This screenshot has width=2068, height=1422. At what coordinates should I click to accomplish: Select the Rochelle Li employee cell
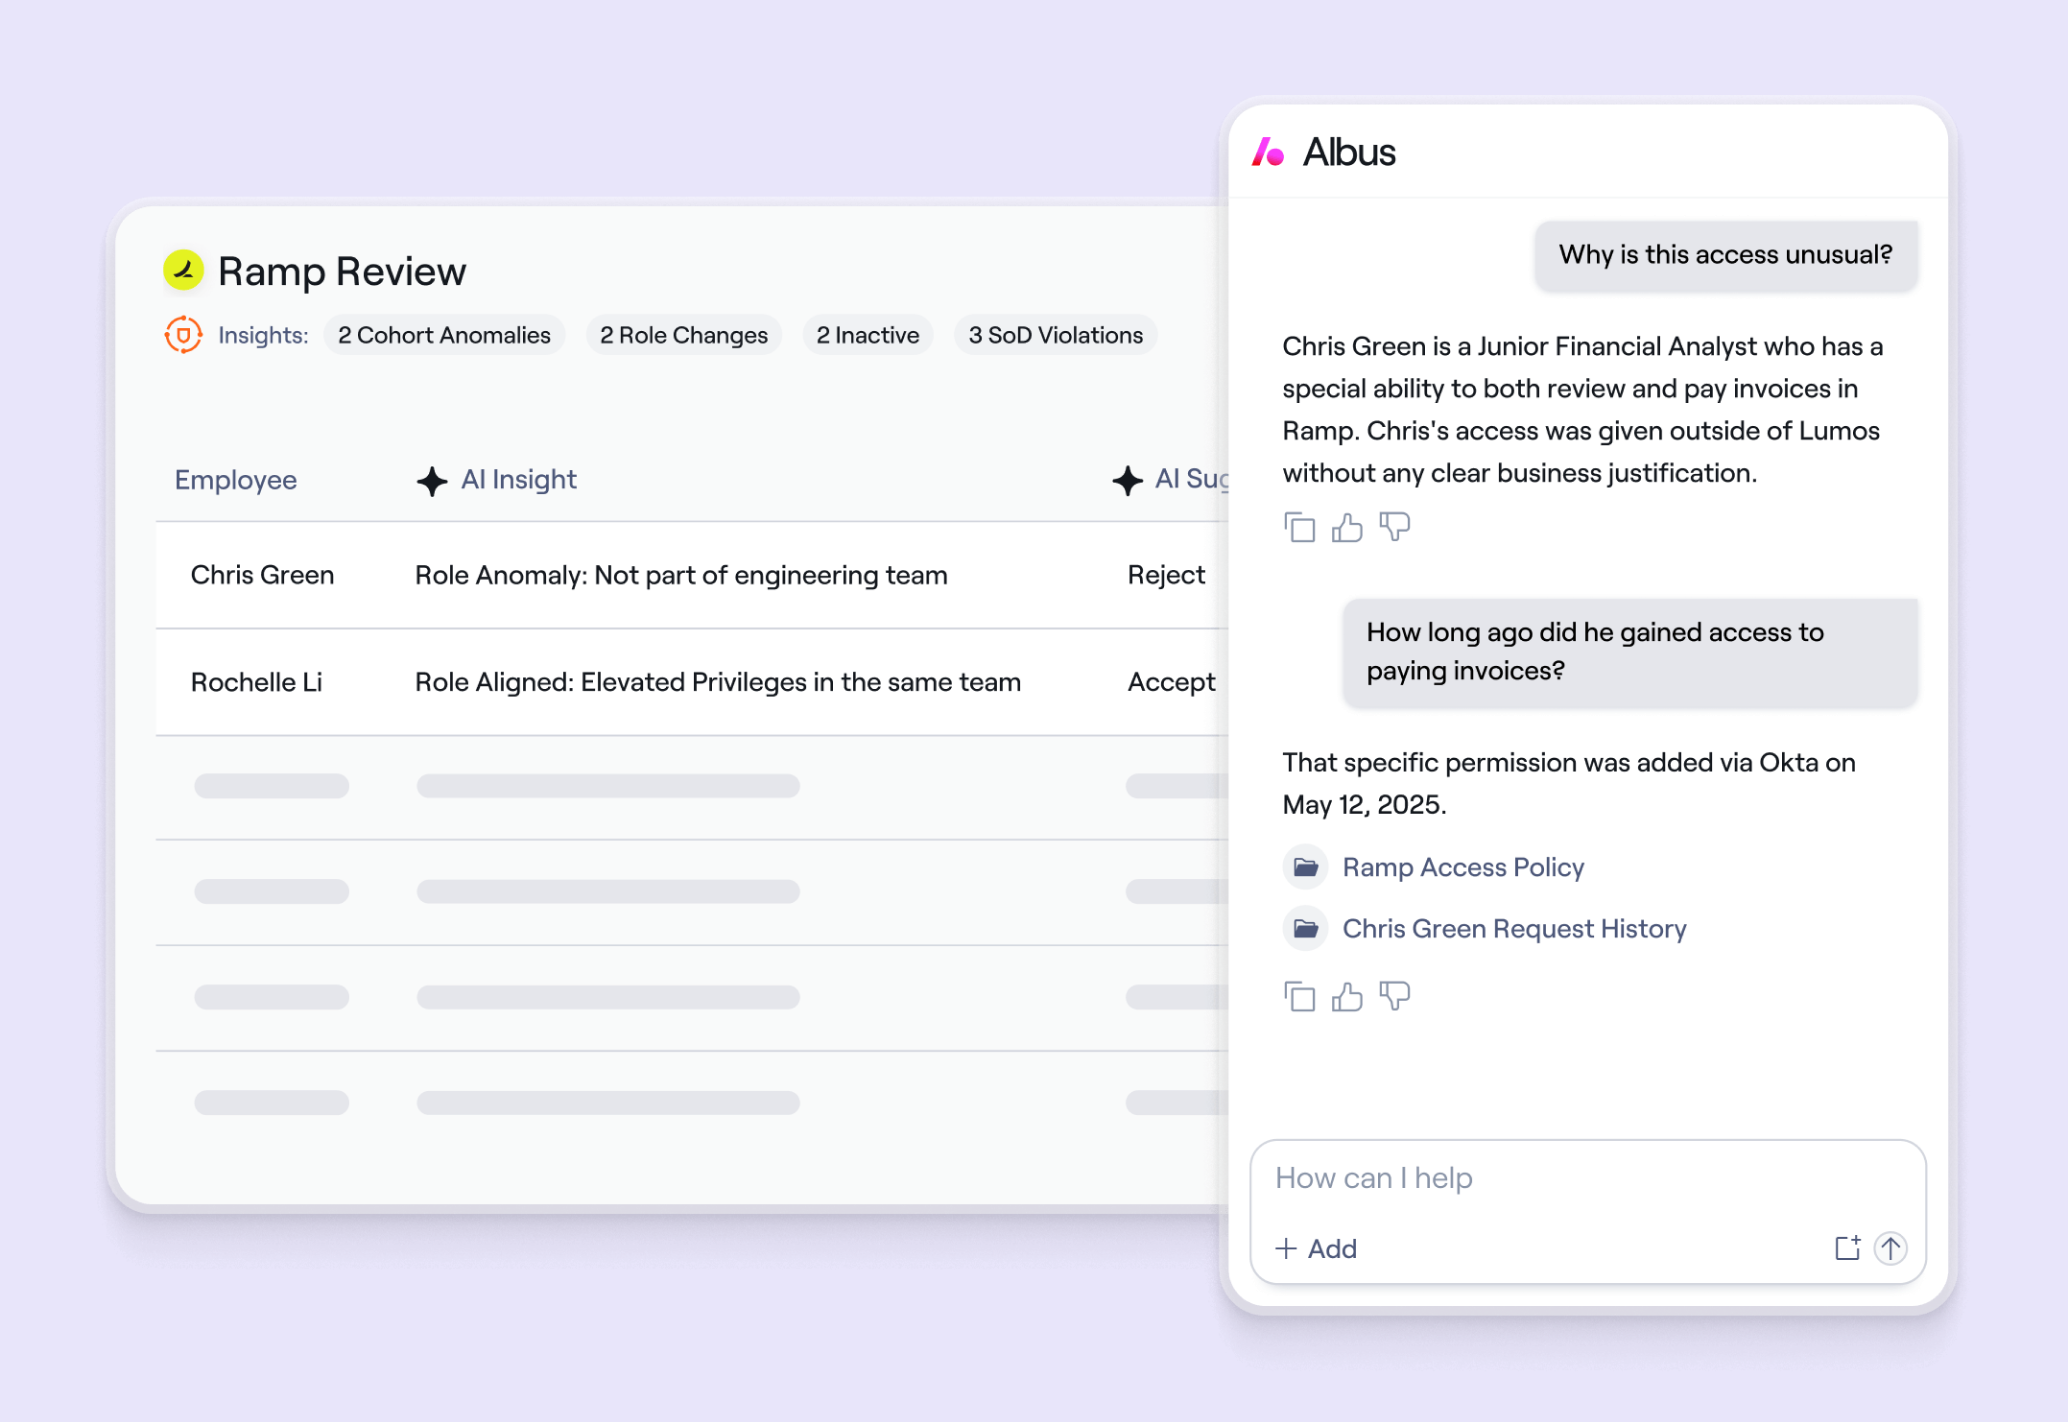coord(257,682)
